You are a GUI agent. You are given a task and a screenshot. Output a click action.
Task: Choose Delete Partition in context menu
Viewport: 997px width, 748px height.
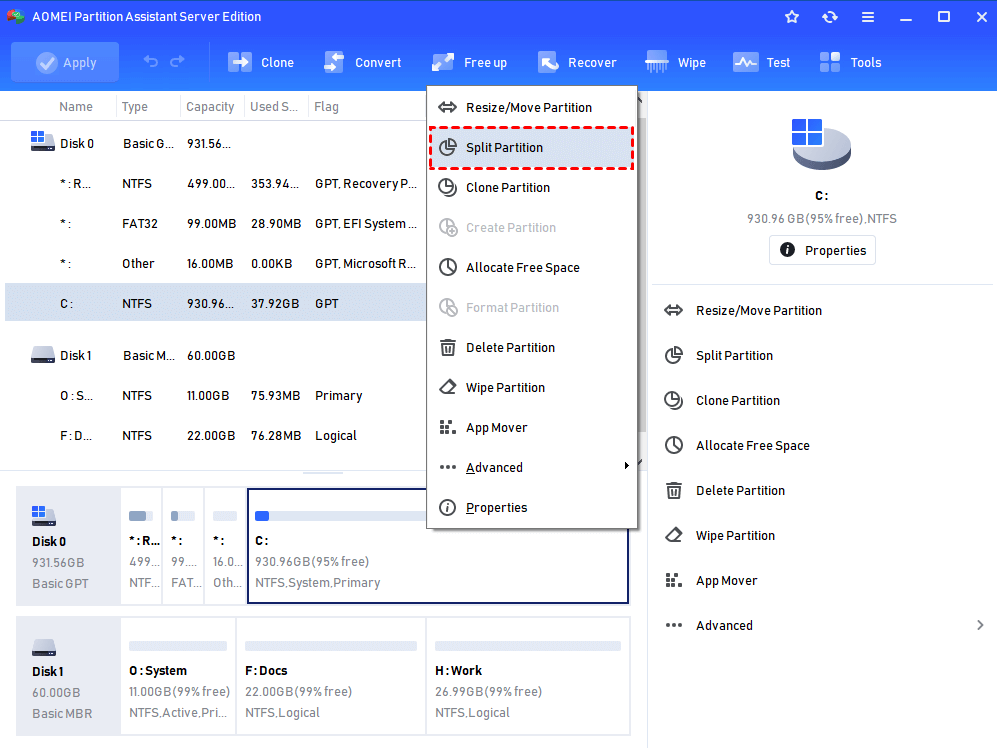pos(532,347)
